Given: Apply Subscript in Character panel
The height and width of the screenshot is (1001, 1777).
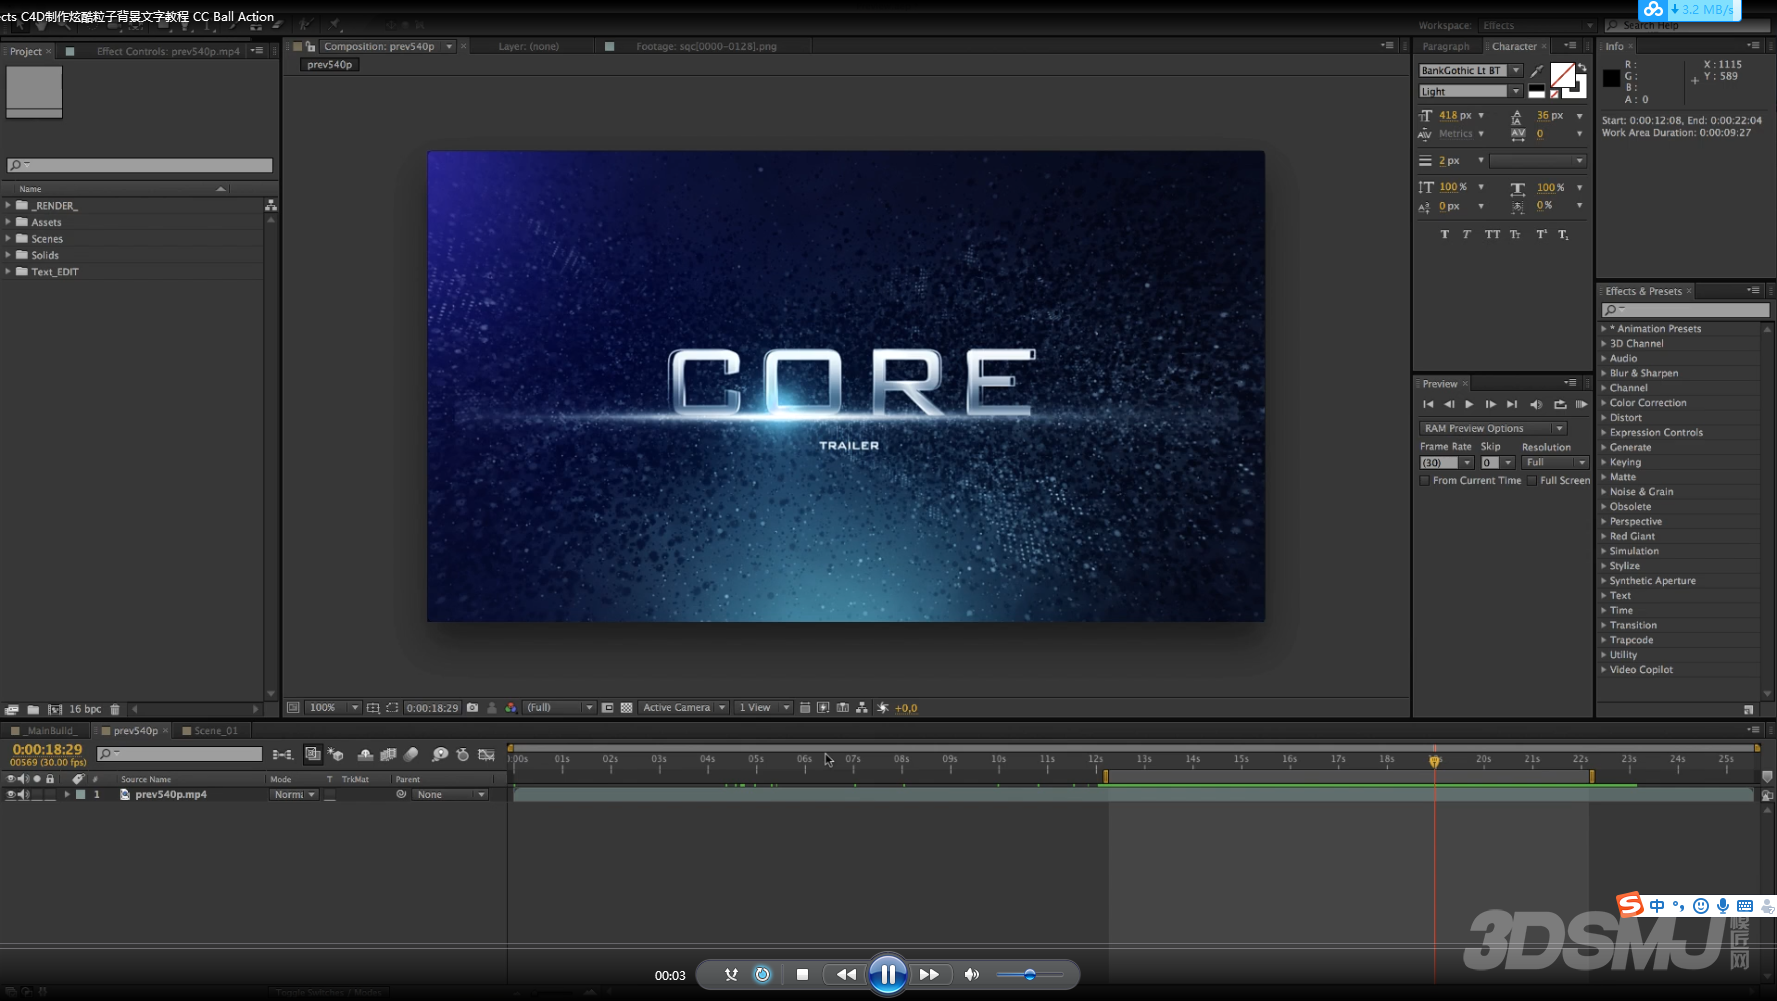Looking at the screenshot, I should point(1563,234).
